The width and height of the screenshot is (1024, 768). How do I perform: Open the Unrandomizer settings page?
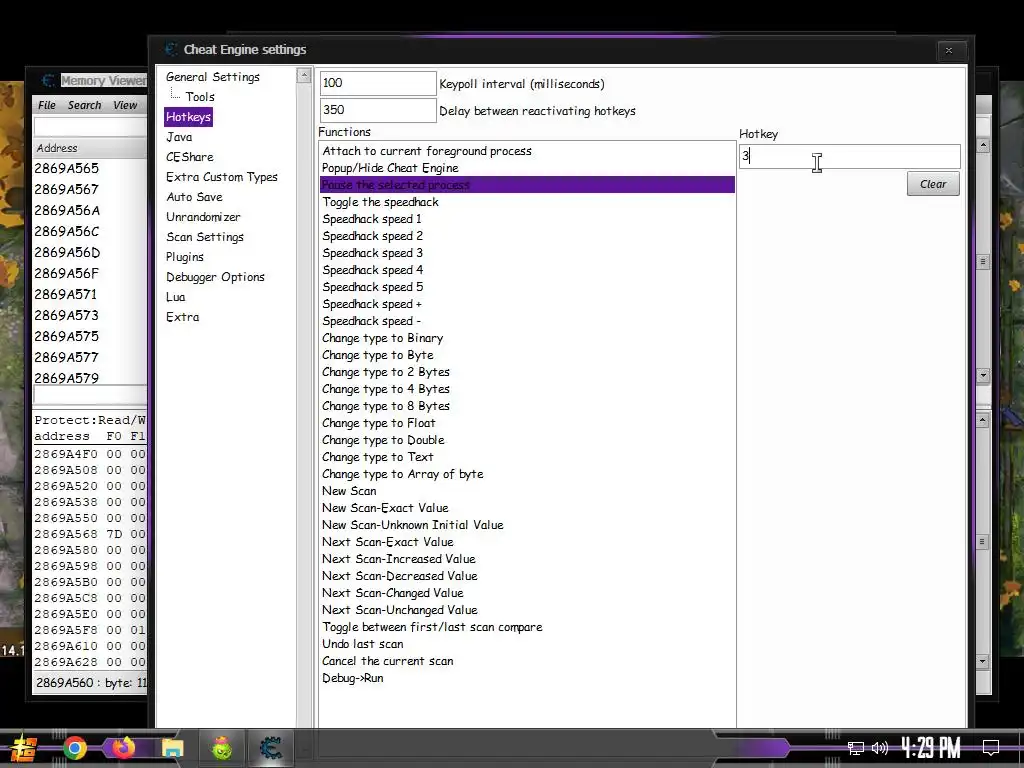pyautogui.click(x=203, y=217)
